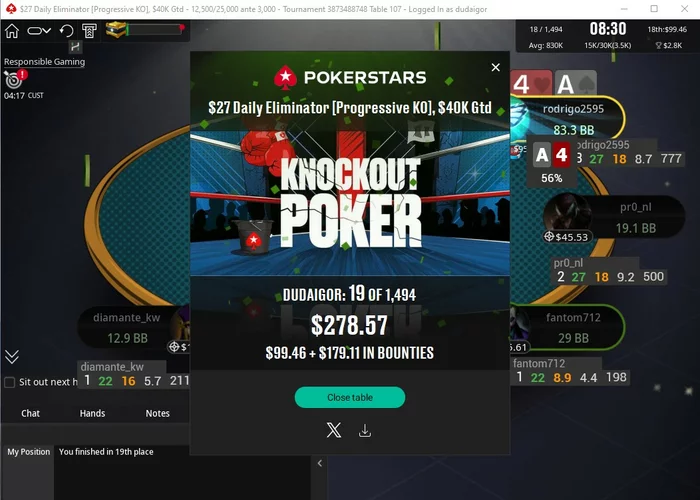Open the cashier icon in toolbar

(x=89, y=31)
